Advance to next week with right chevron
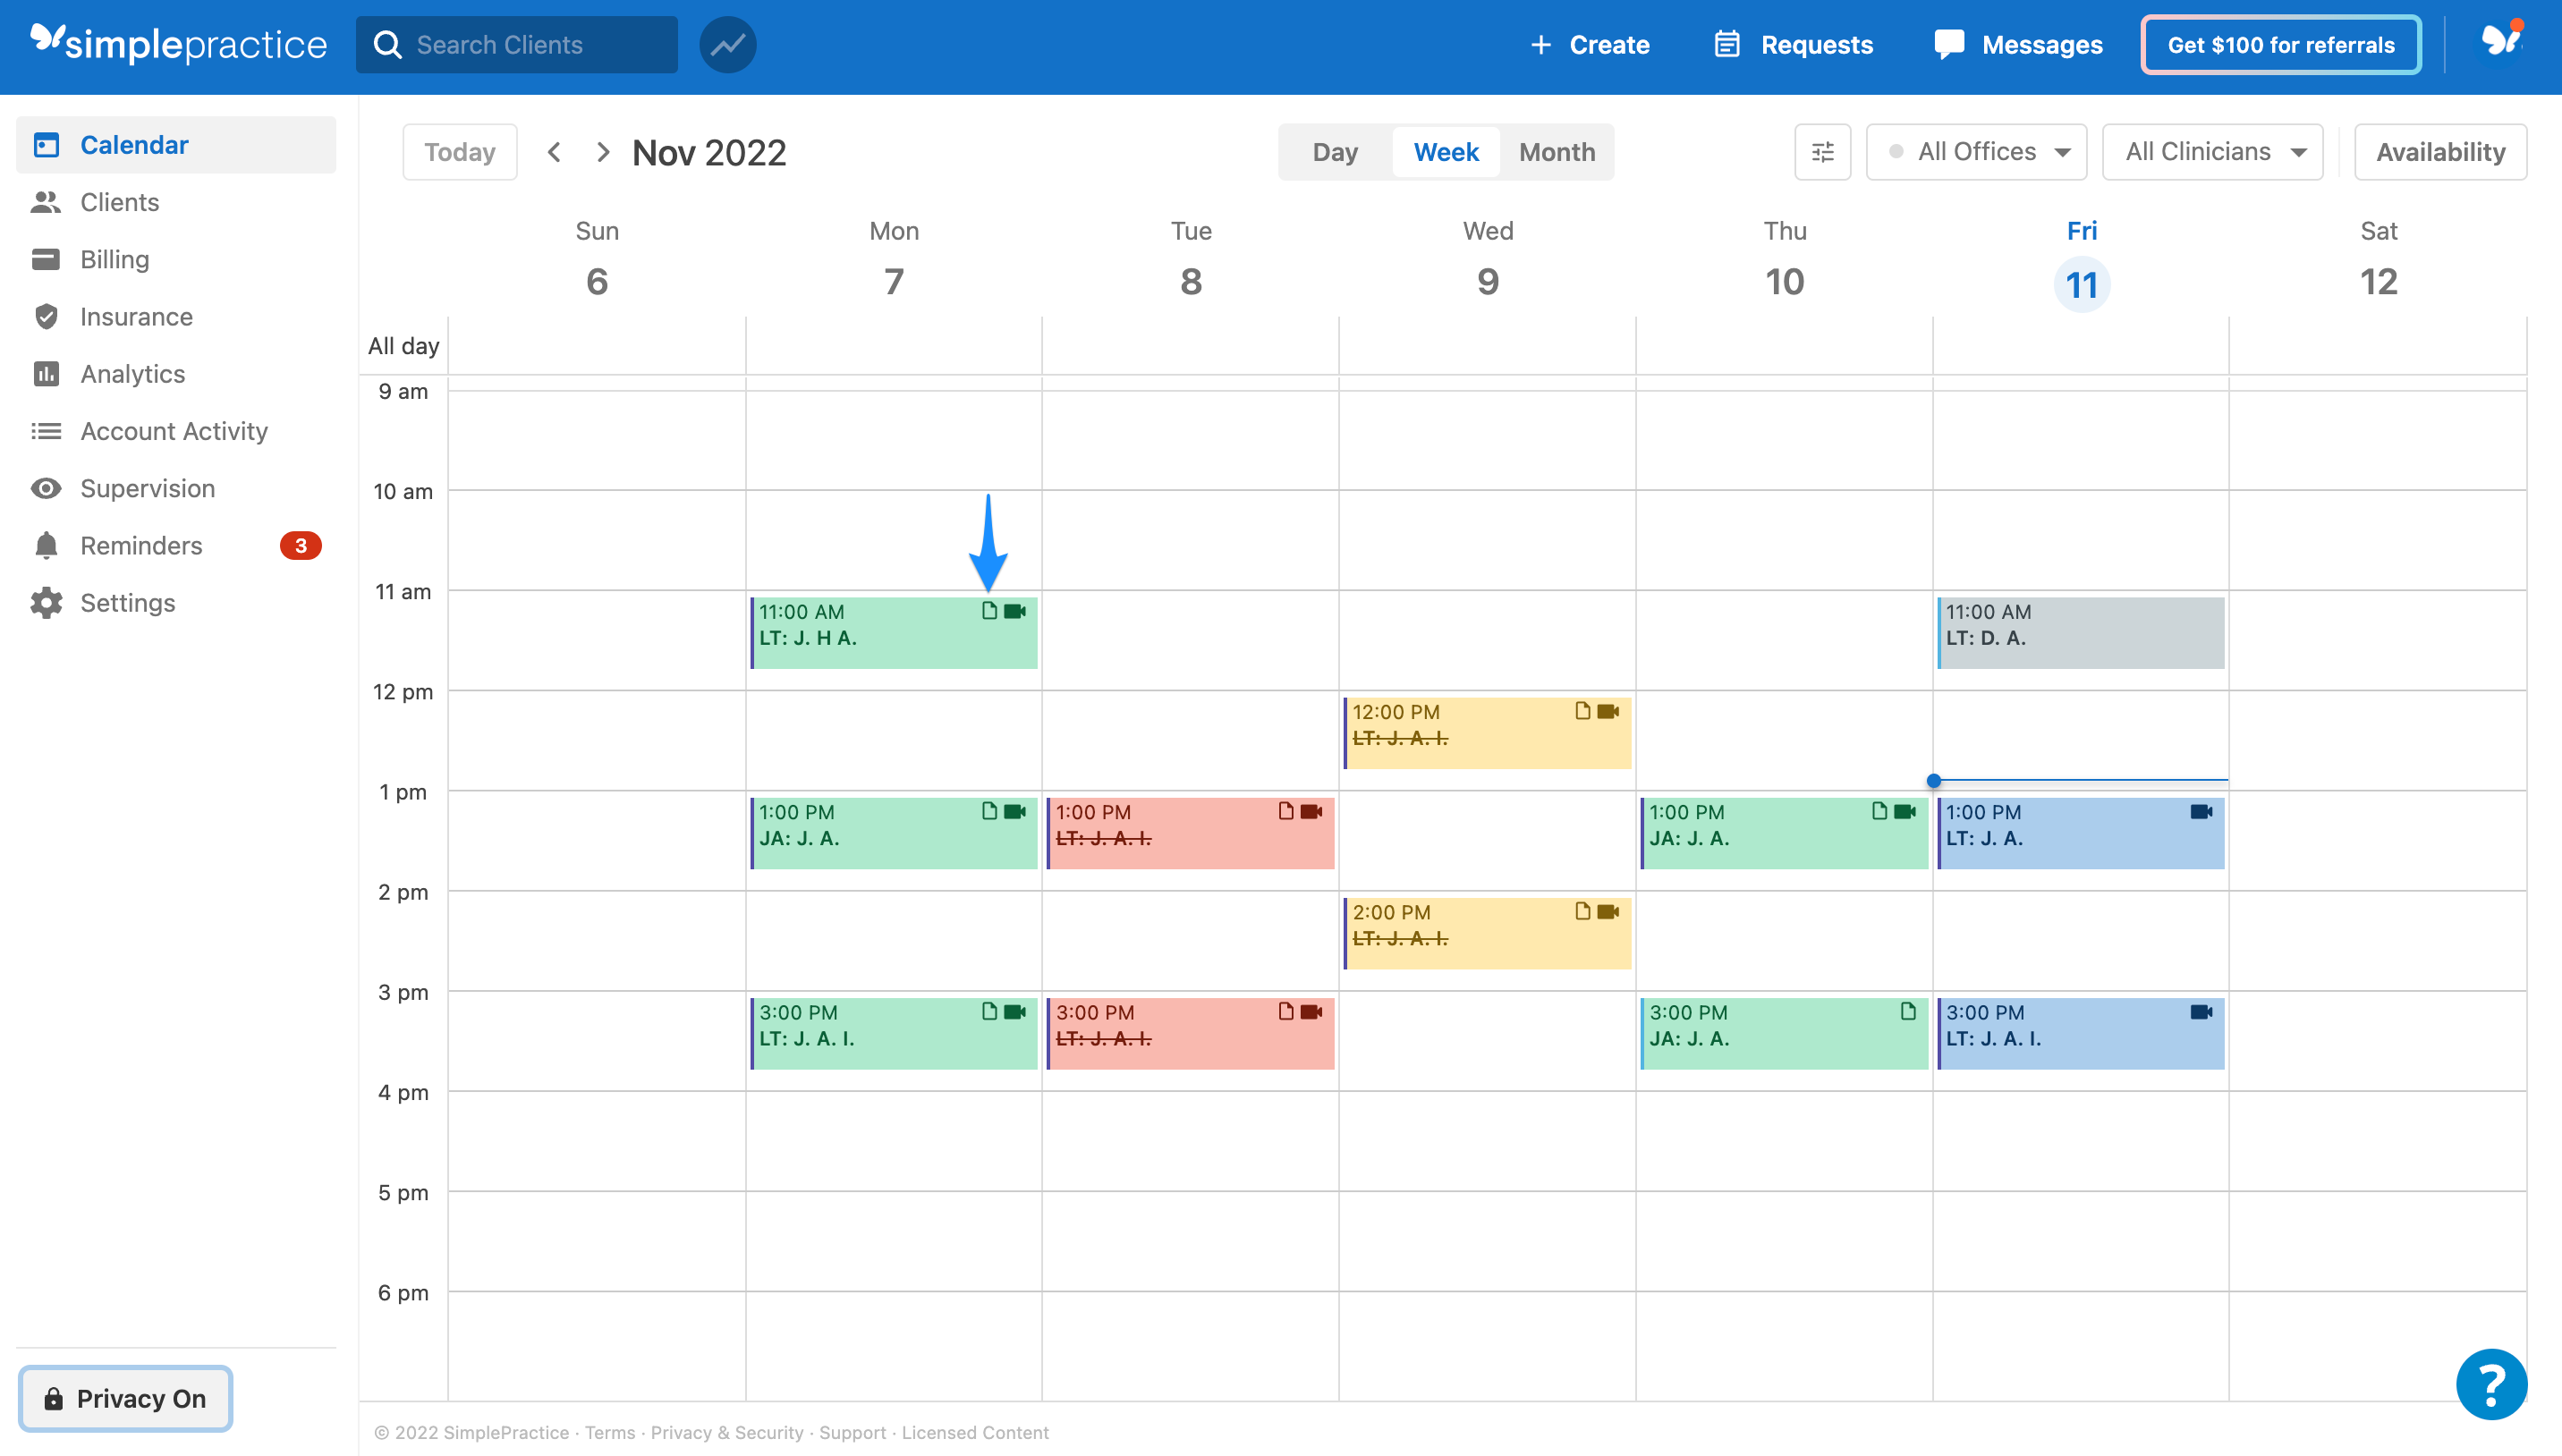Viewport: 2562px width, 1456px height. tap(602, 151)
